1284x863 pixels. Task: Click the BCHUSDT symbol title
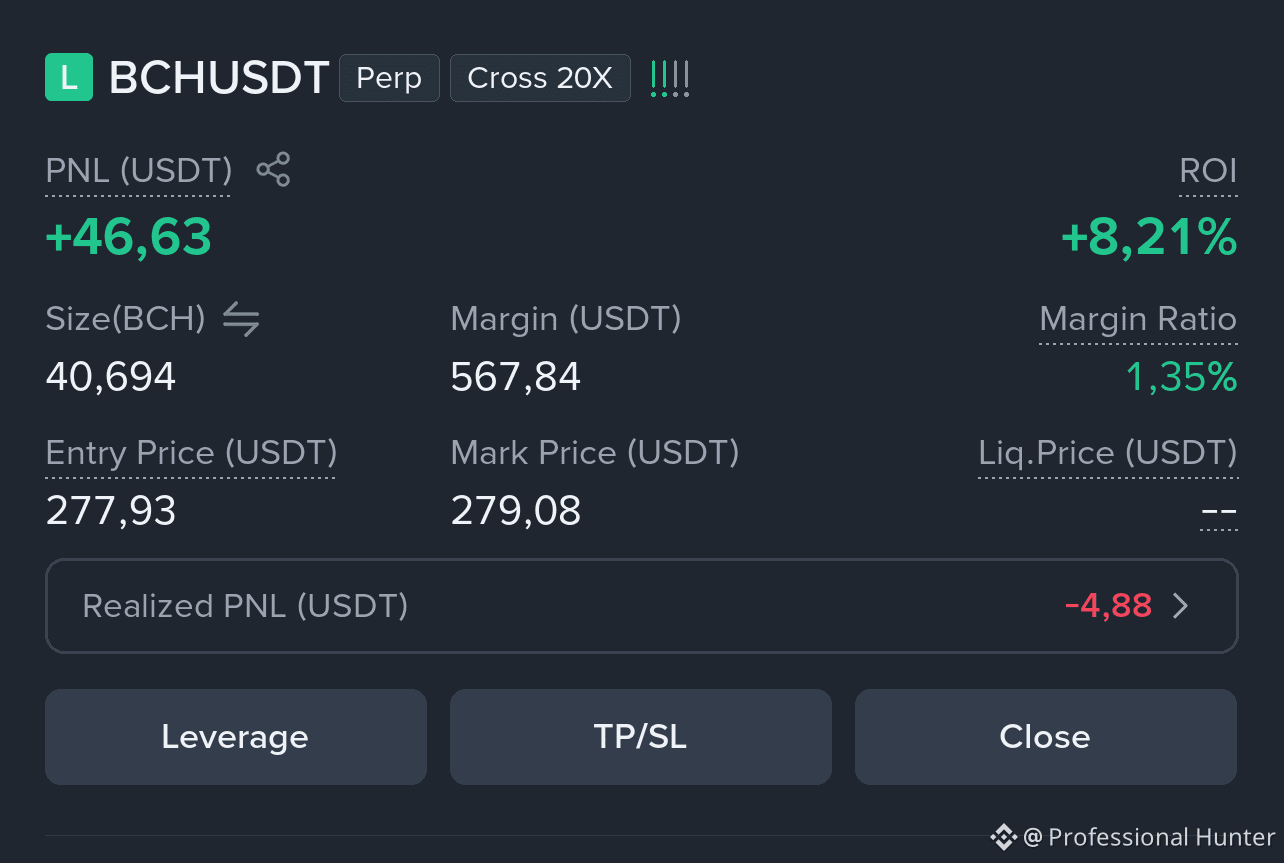click(219, 78)
